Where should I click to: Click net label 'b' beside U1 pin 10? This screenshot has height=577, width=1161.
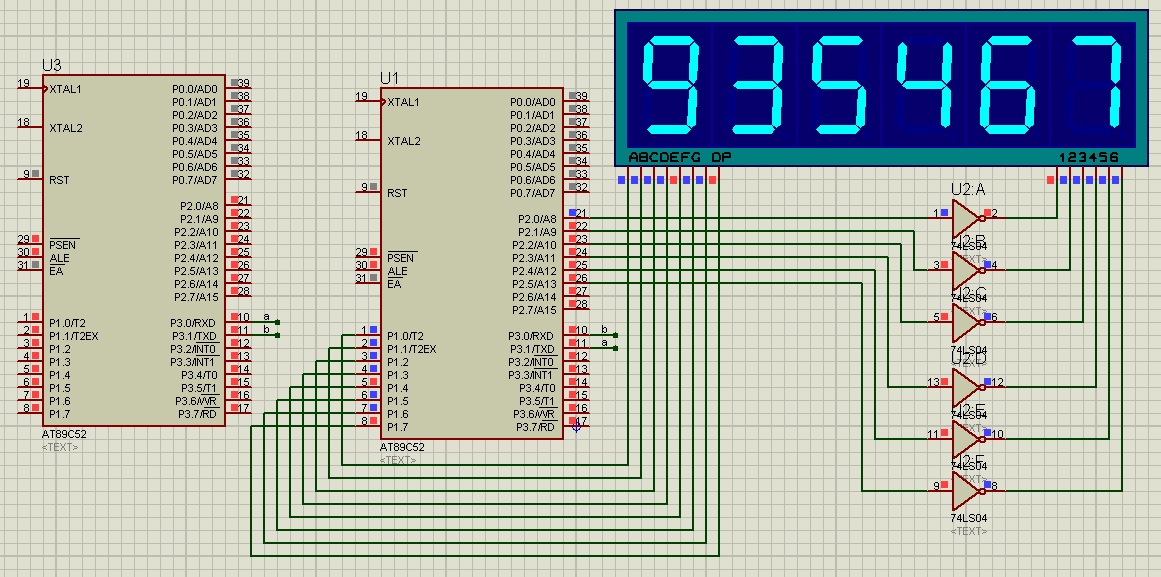click(605, 329)
